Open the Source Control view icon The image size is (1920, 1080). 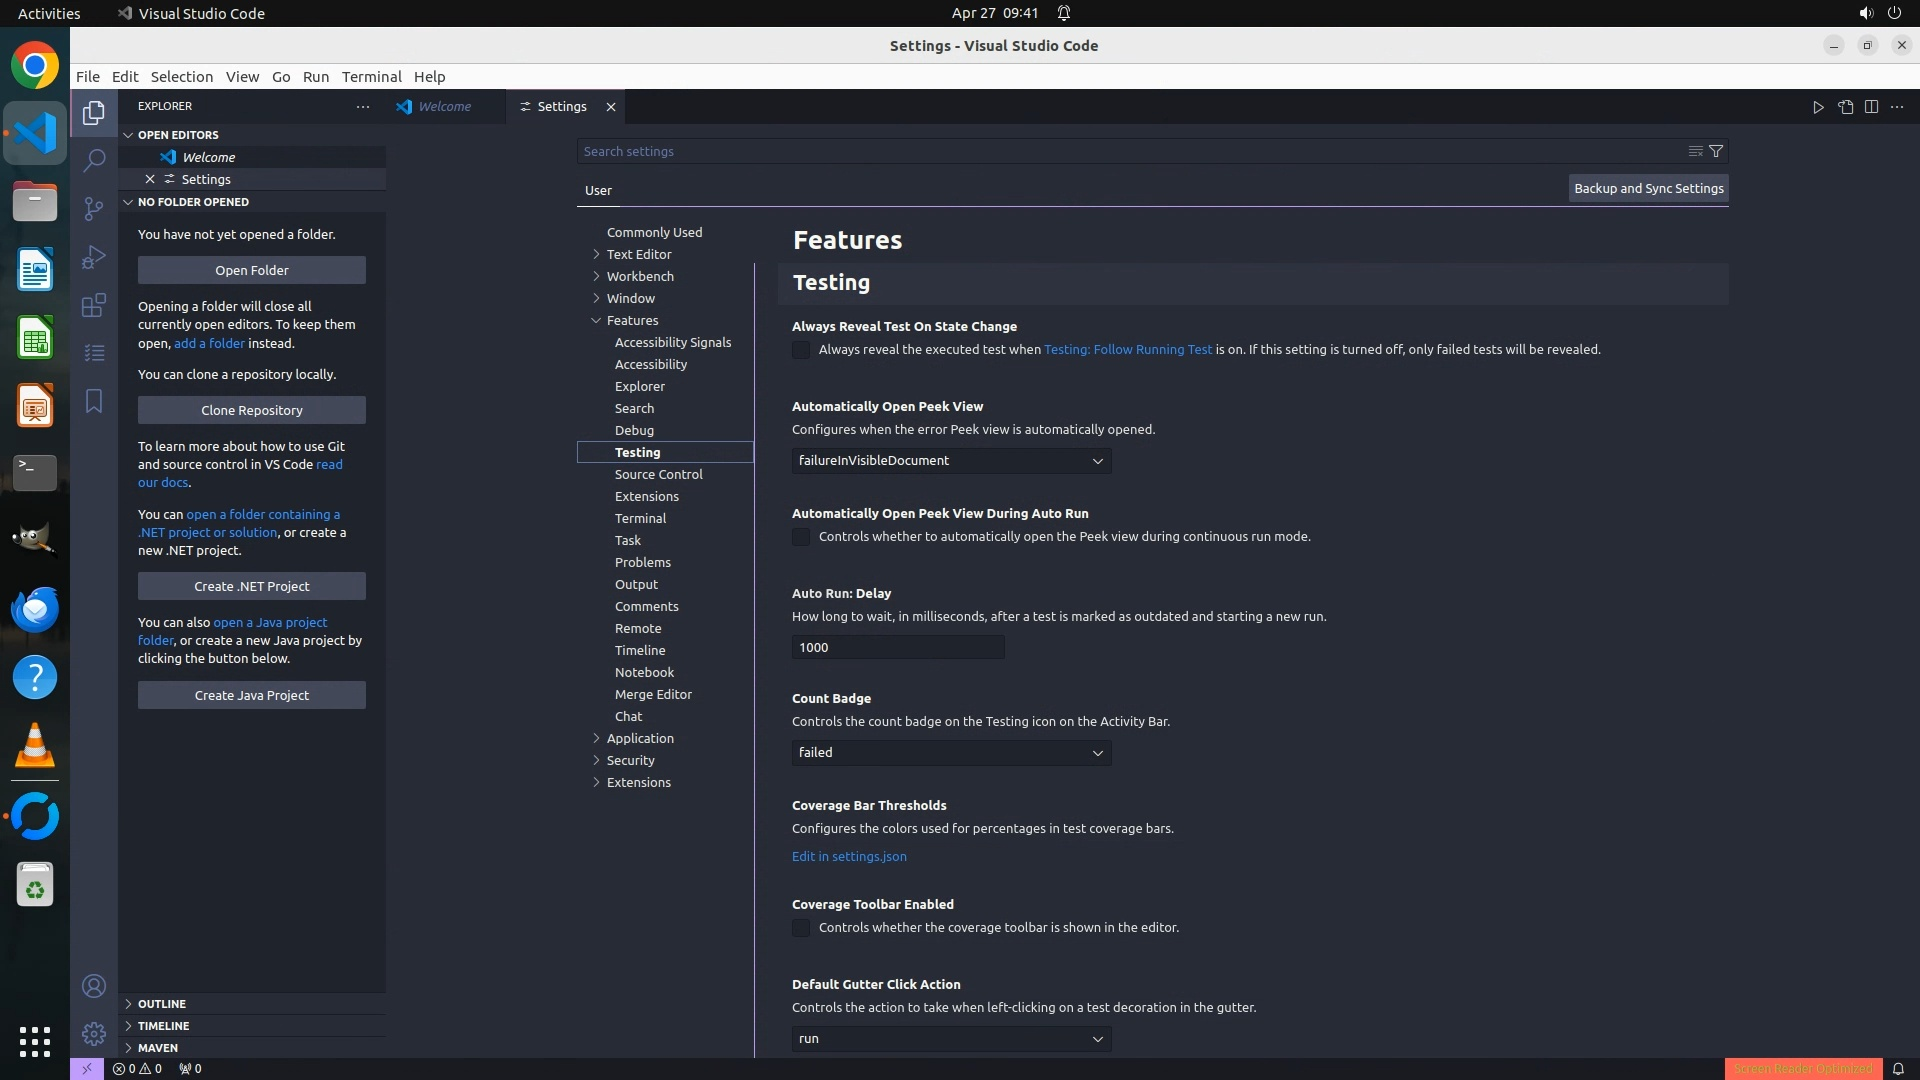click(x=94, y=208)
